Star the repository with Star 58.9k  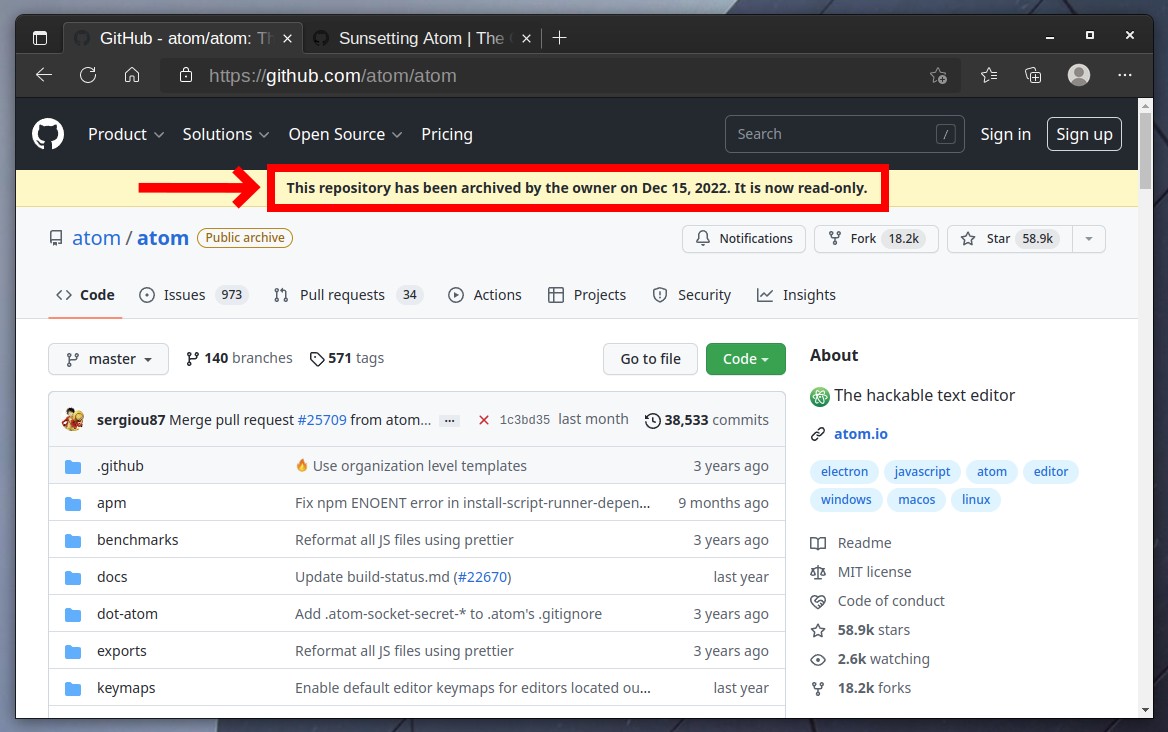tap(1010, 238)
